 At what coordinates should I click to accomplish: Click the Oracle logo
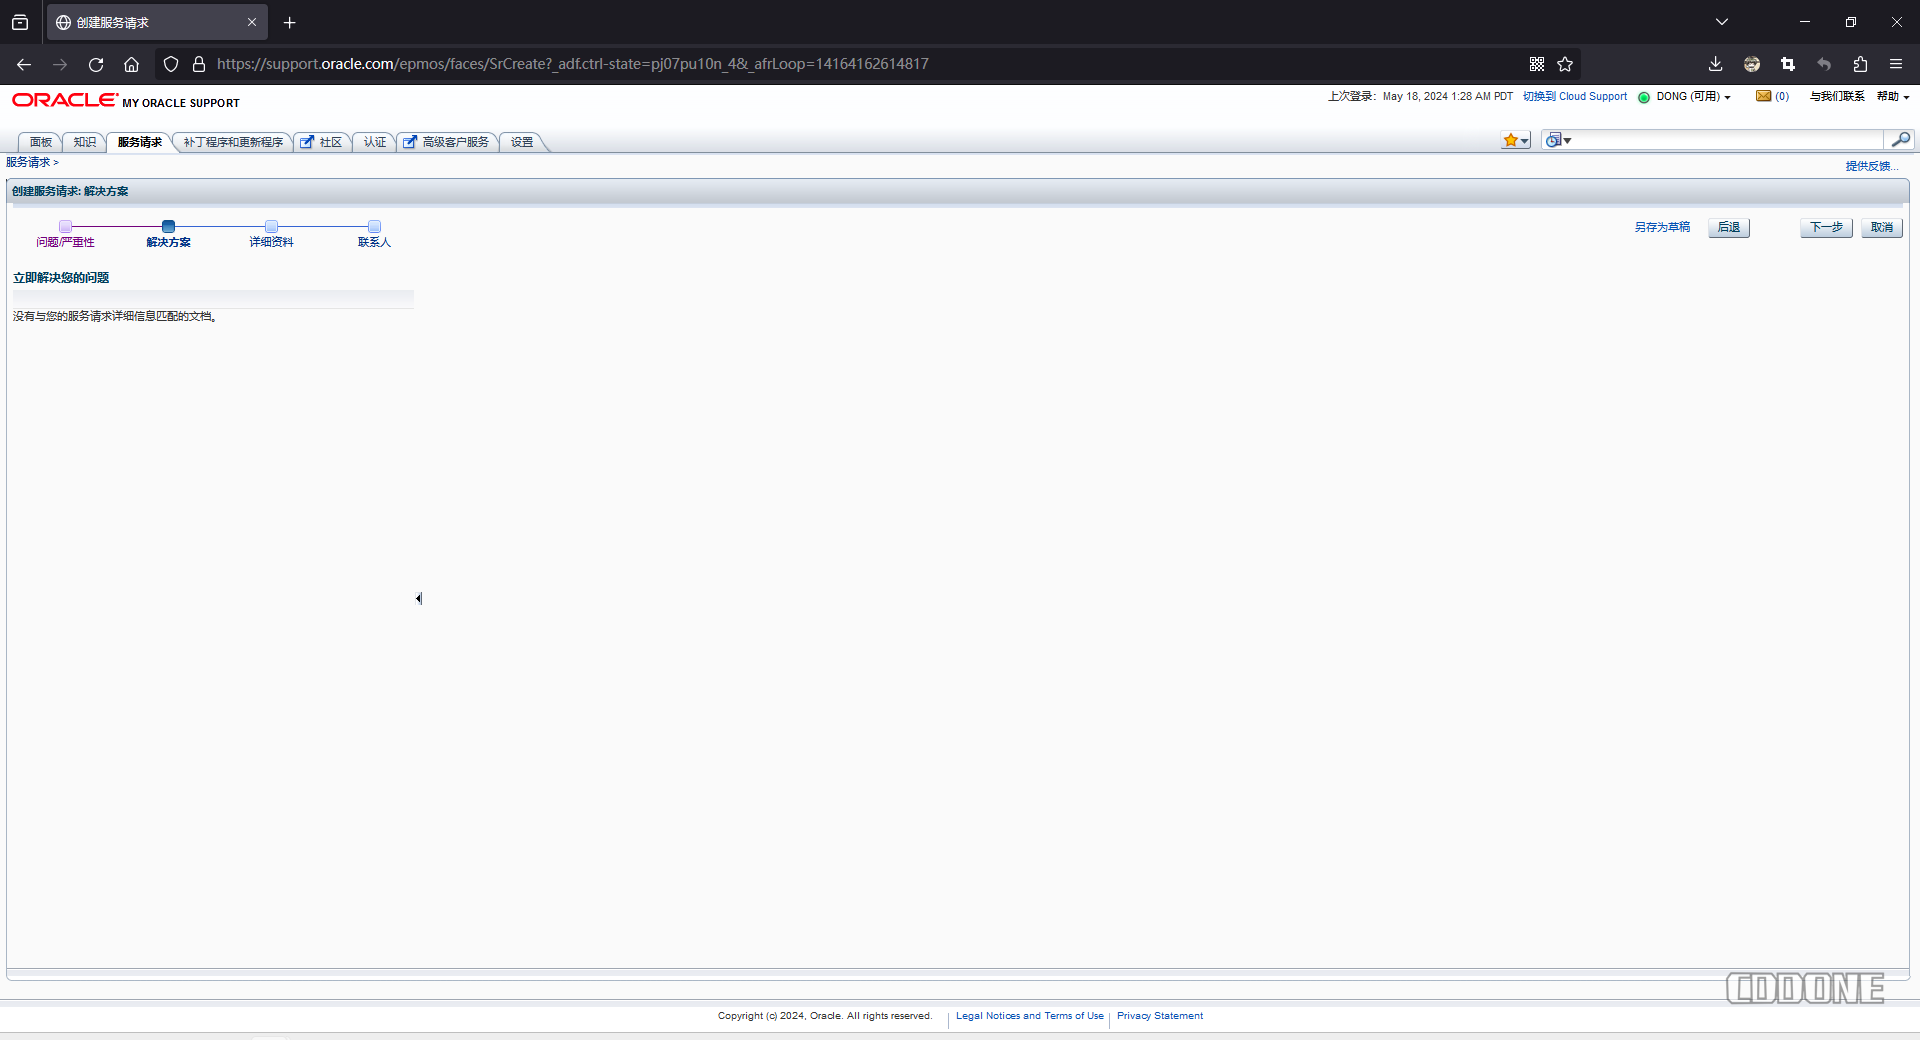point(64,100)
